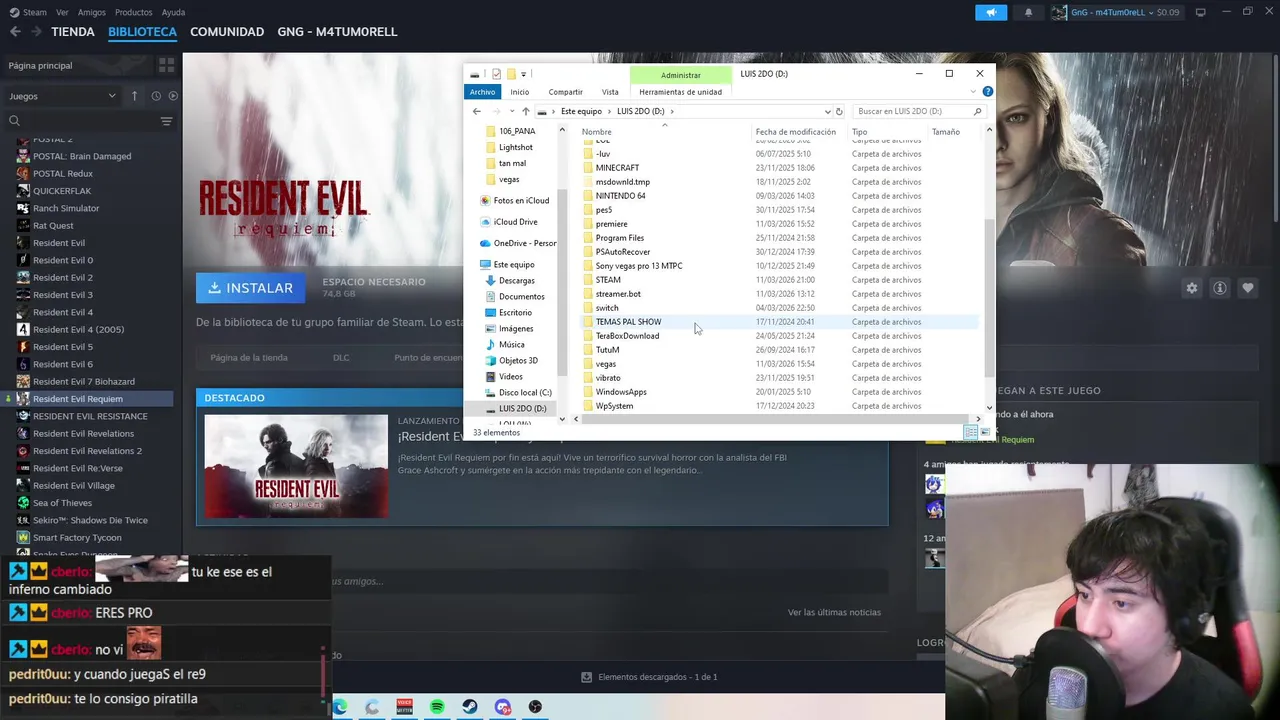
Task: Sort by Fecha de modificación column
Action: click(796, 132)
